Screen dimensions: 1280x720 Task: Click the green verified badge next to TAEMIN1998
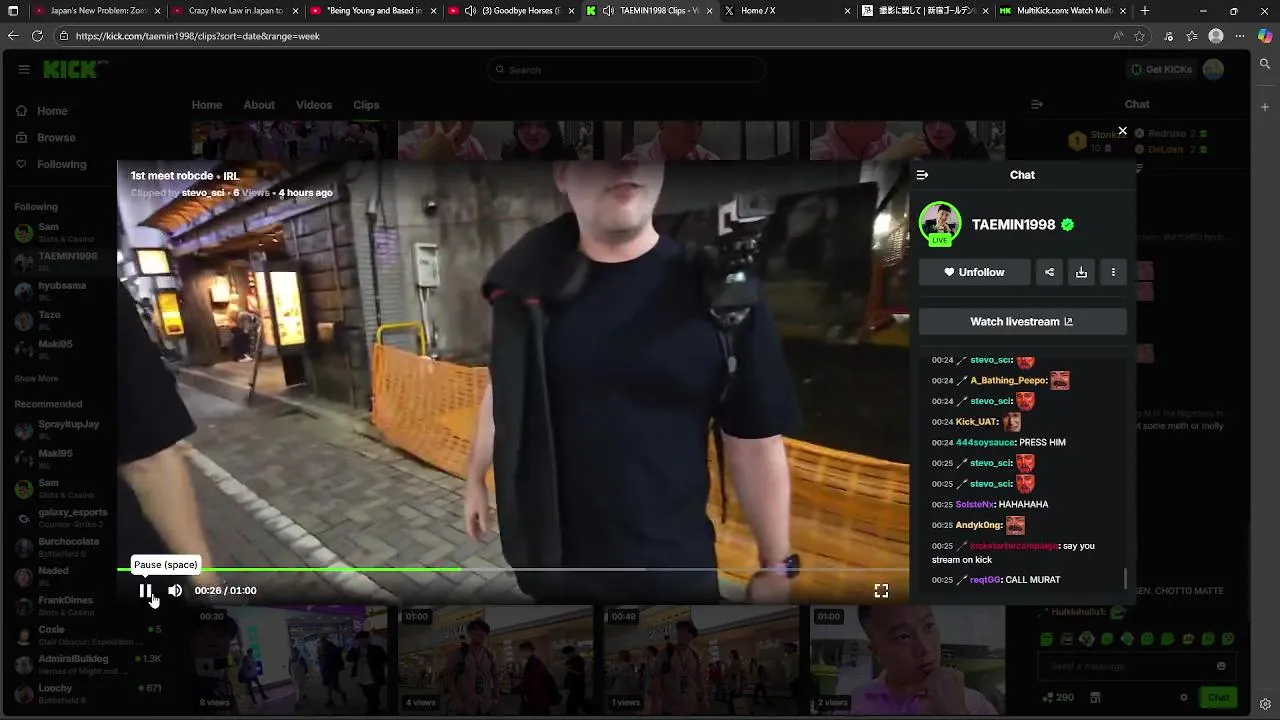point(1068,225)
